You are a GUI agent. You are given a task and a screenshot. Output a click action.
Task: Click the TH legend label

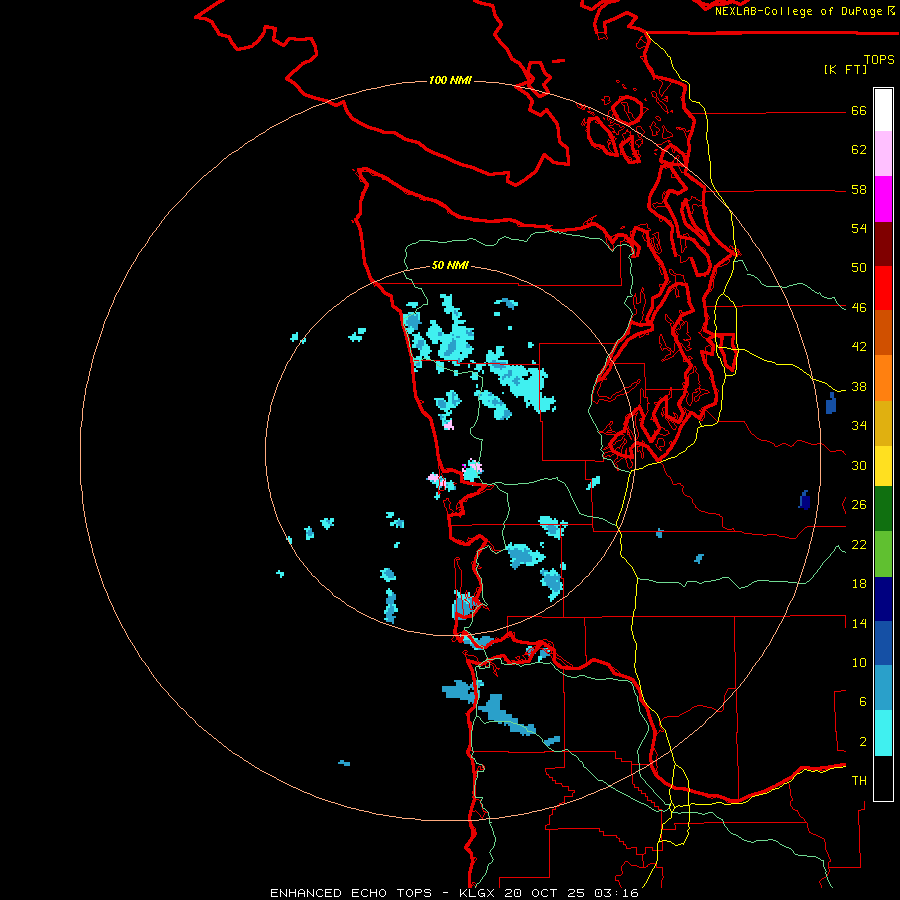[859, 781]
